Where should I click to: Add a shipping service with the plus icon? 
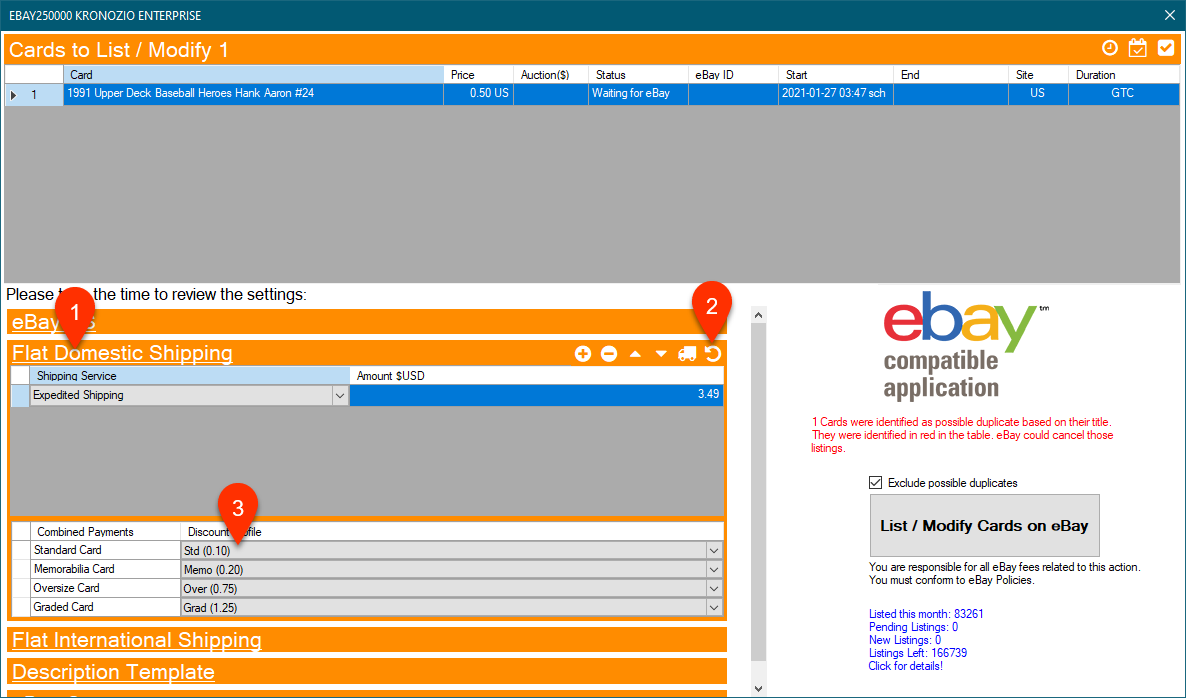coord(582,354)
